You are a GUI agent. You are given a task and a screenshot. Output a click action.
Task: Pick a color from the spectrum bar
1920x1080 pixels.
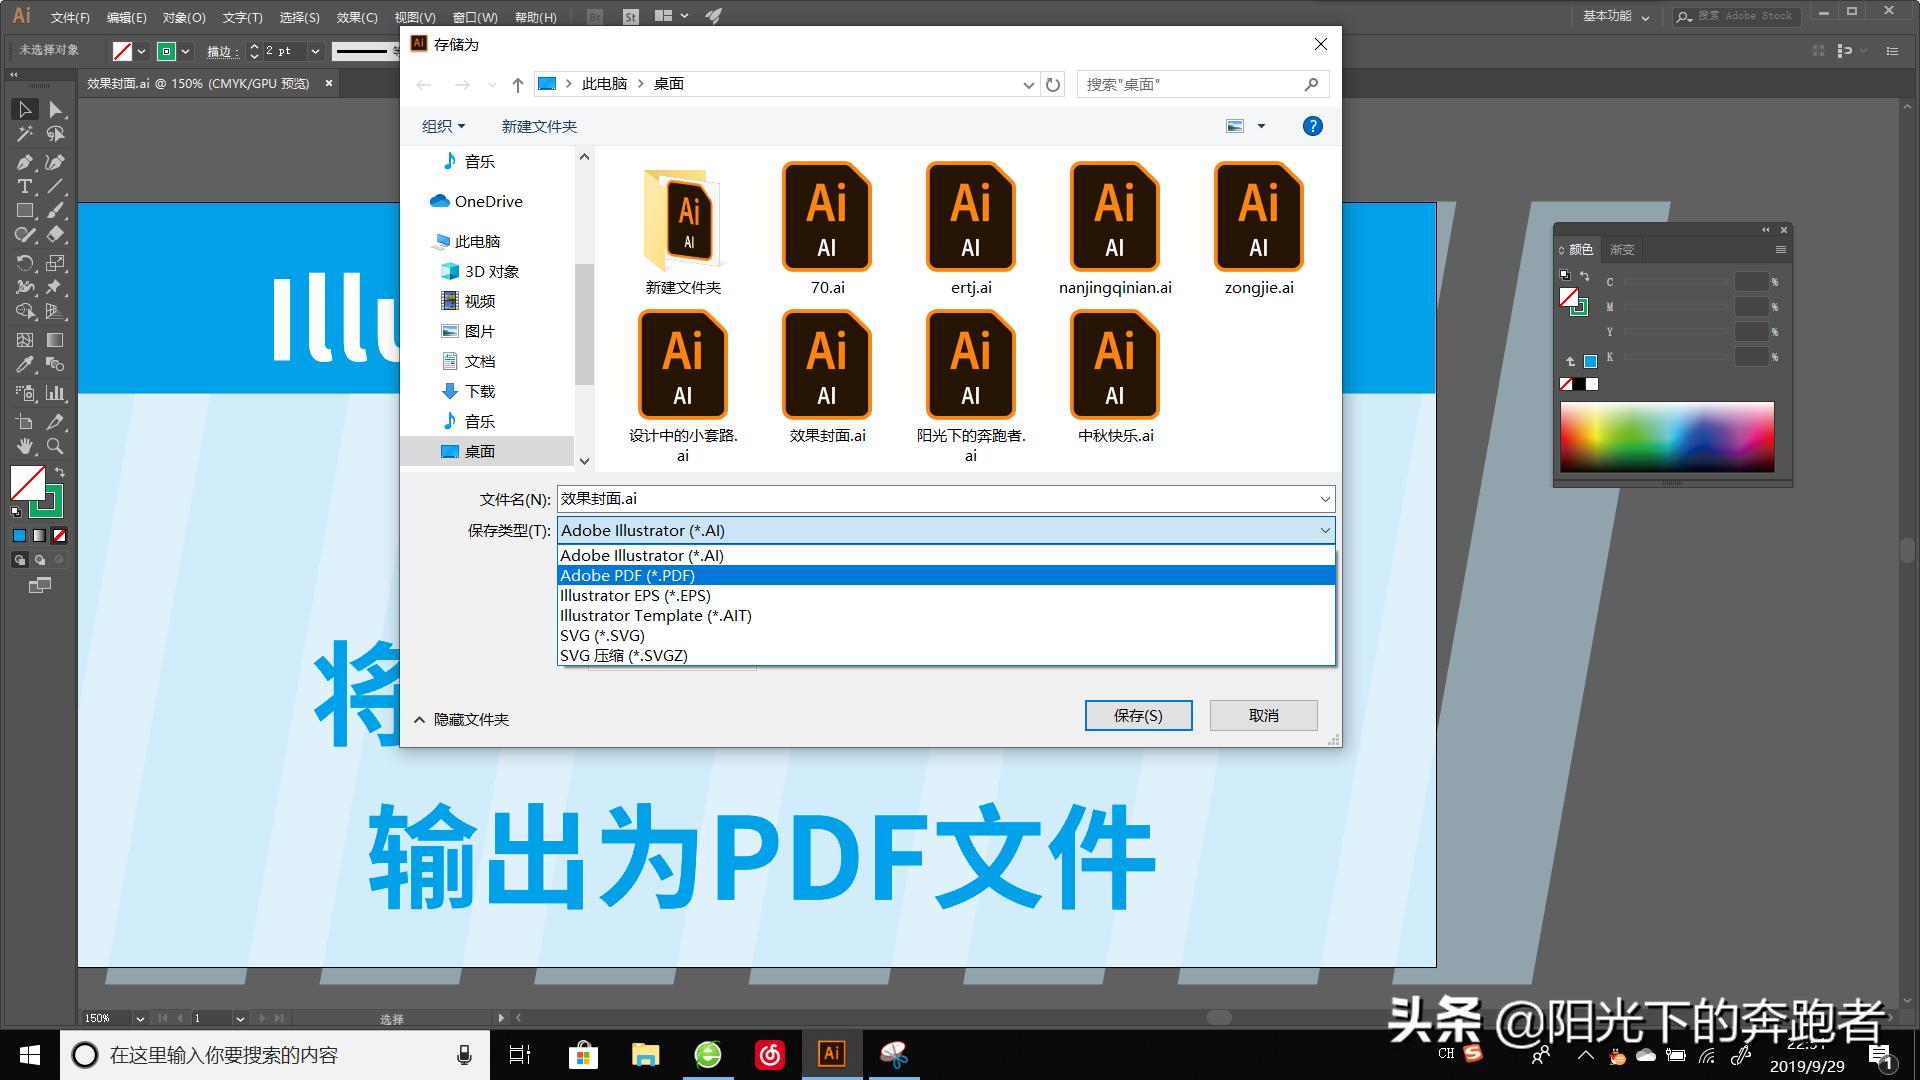pos(1667,436)
